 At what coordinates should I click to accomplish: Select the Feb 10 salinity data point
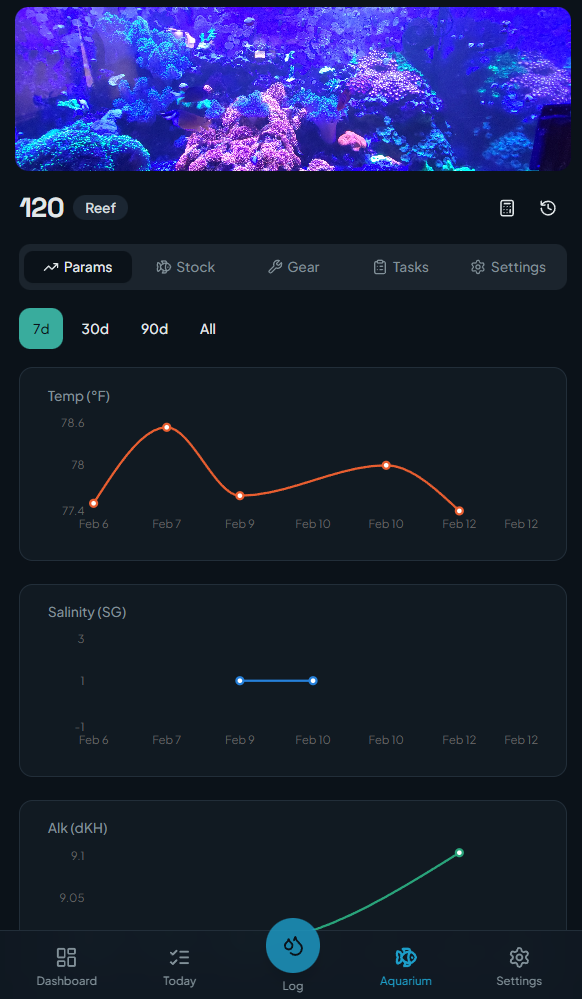313,681
